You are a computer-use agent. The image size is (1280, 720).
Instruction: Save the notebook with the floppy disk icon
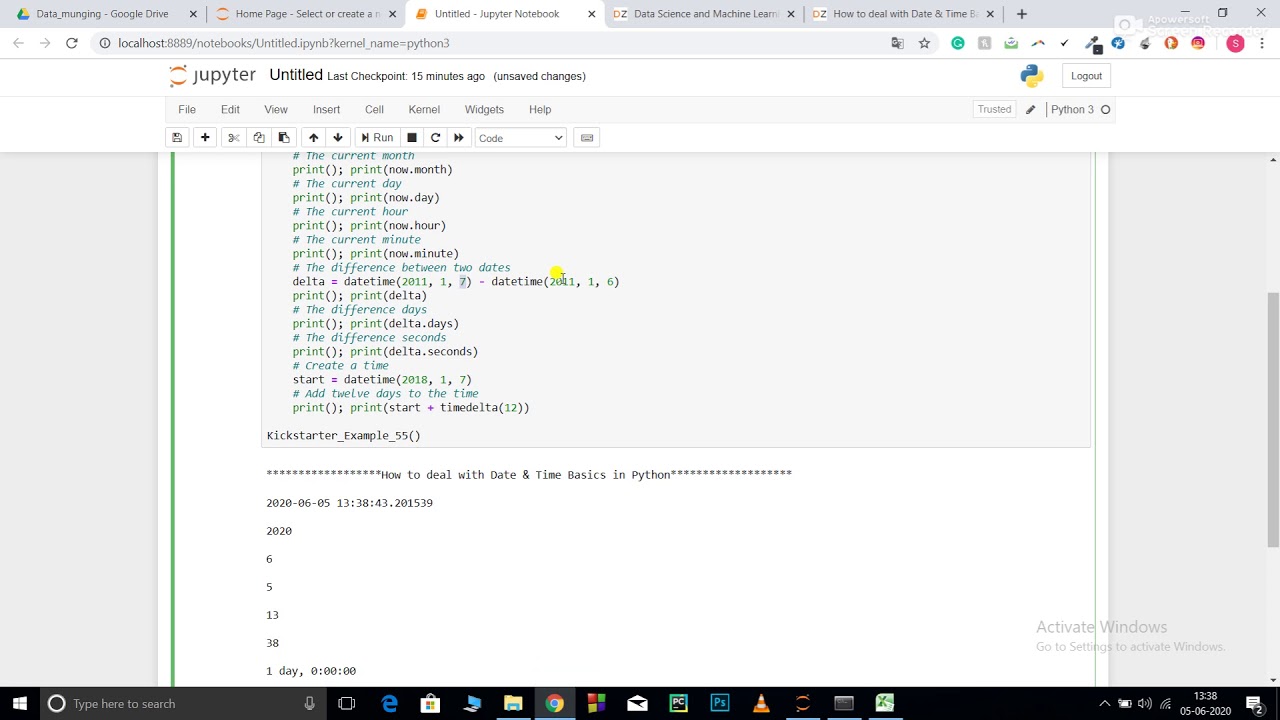point(177,138)
